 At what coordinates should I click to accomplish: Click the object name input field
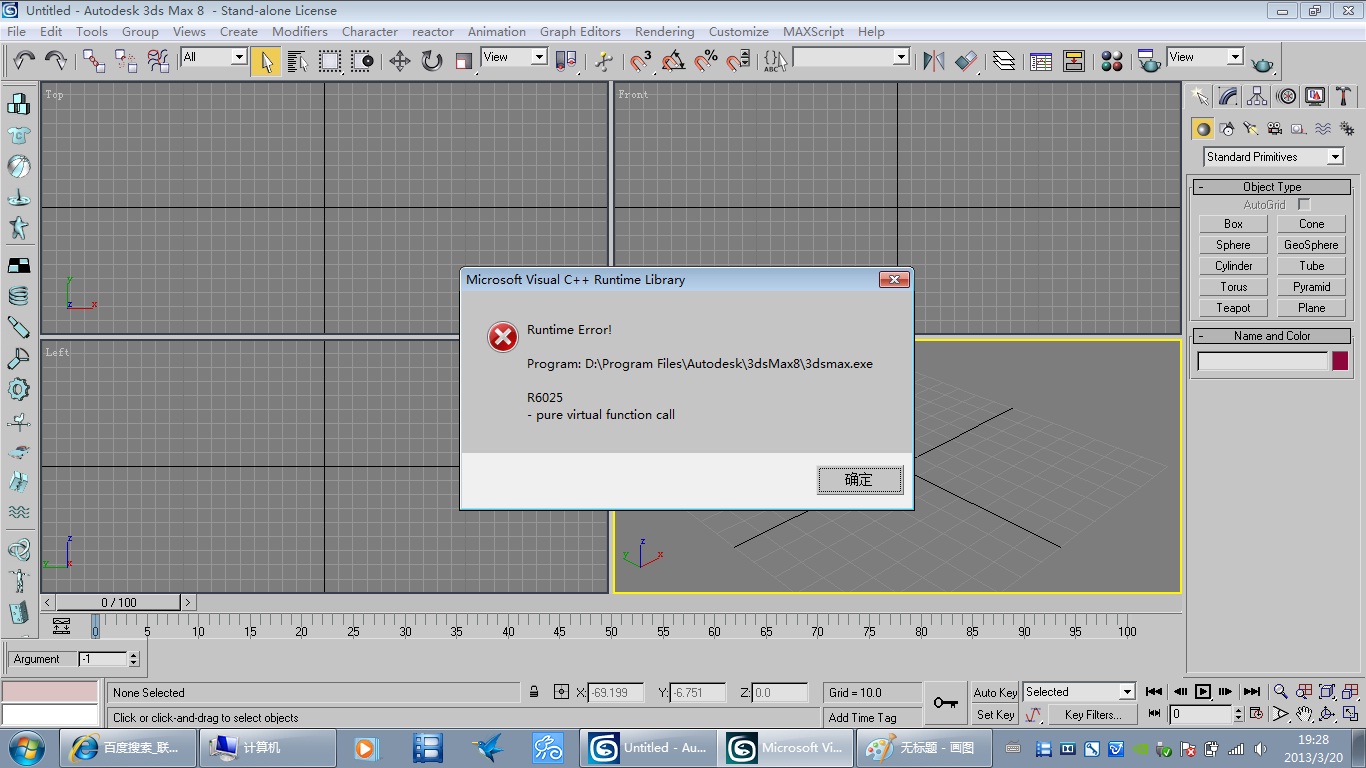[1263, 362]
